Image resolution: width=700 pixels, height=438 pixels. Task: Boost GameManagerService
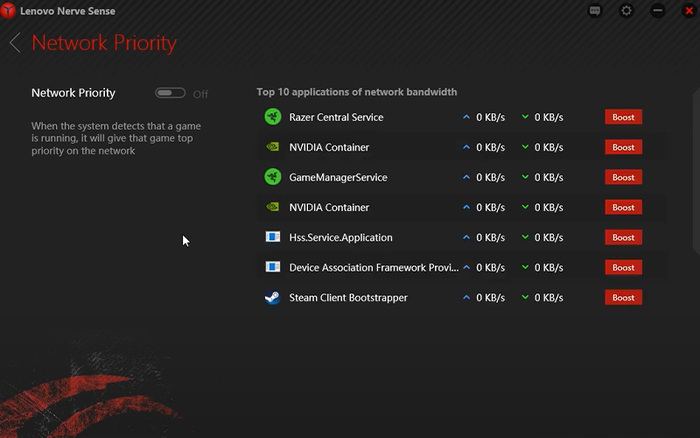(623, 177)
